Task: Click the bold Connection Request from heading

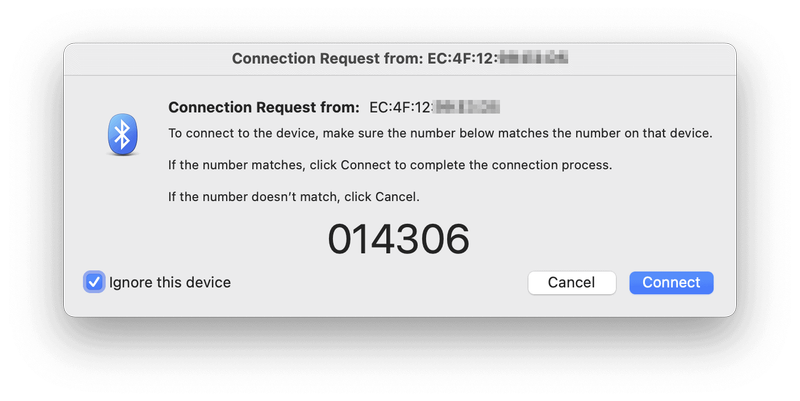Action: pyautogui.click(x=264, y=107)
